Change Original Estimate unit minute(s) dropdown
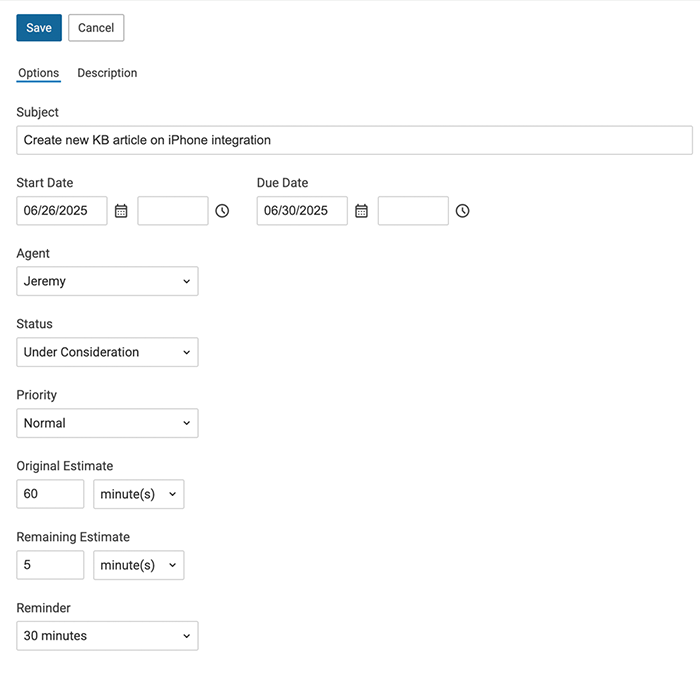This screenshot has height=700, width=700. [138, 494]
